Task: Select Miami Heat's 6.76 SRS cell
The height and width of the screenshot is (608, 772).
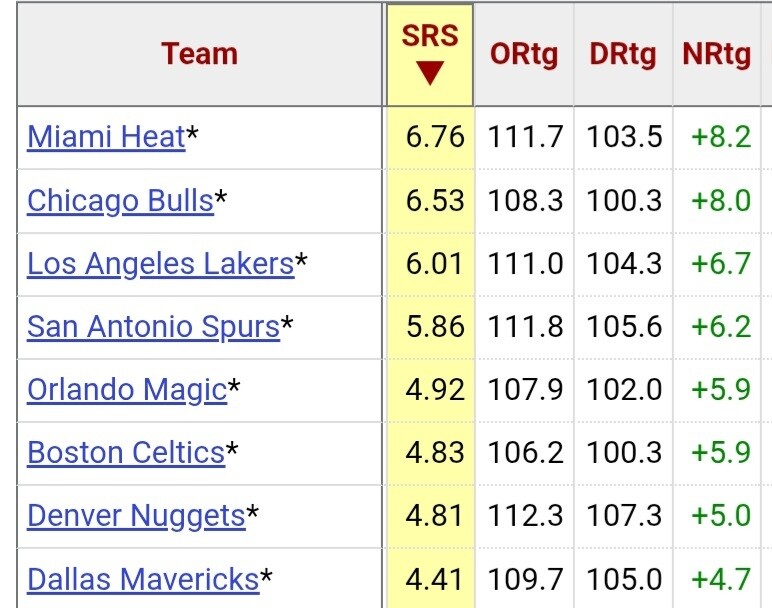Action: (435, 137)
